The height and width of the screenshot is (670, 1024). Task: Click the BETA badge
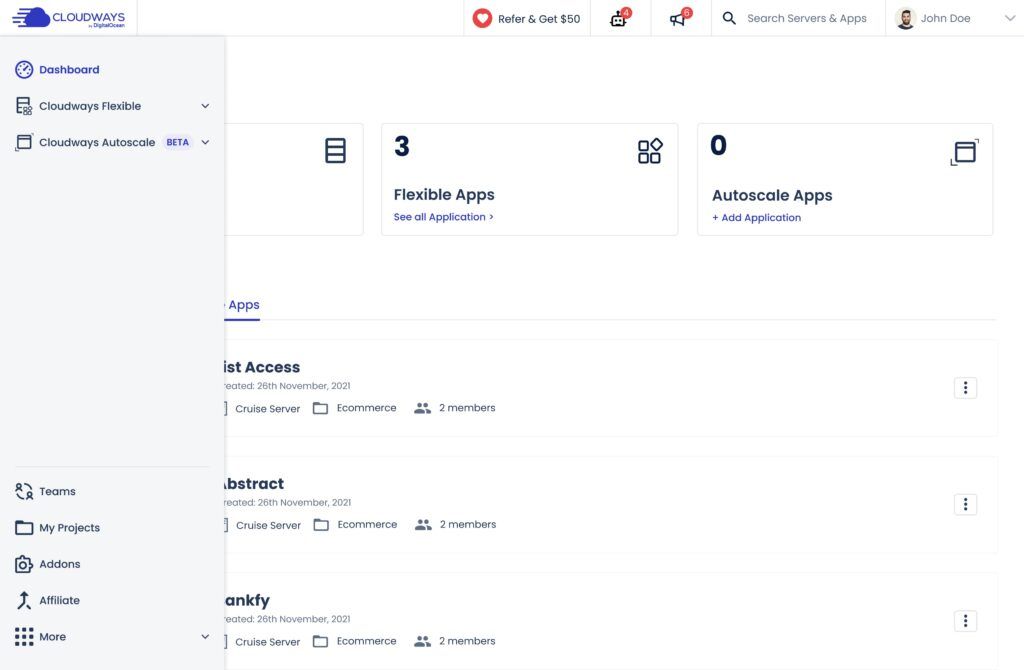tap(178, 142)
